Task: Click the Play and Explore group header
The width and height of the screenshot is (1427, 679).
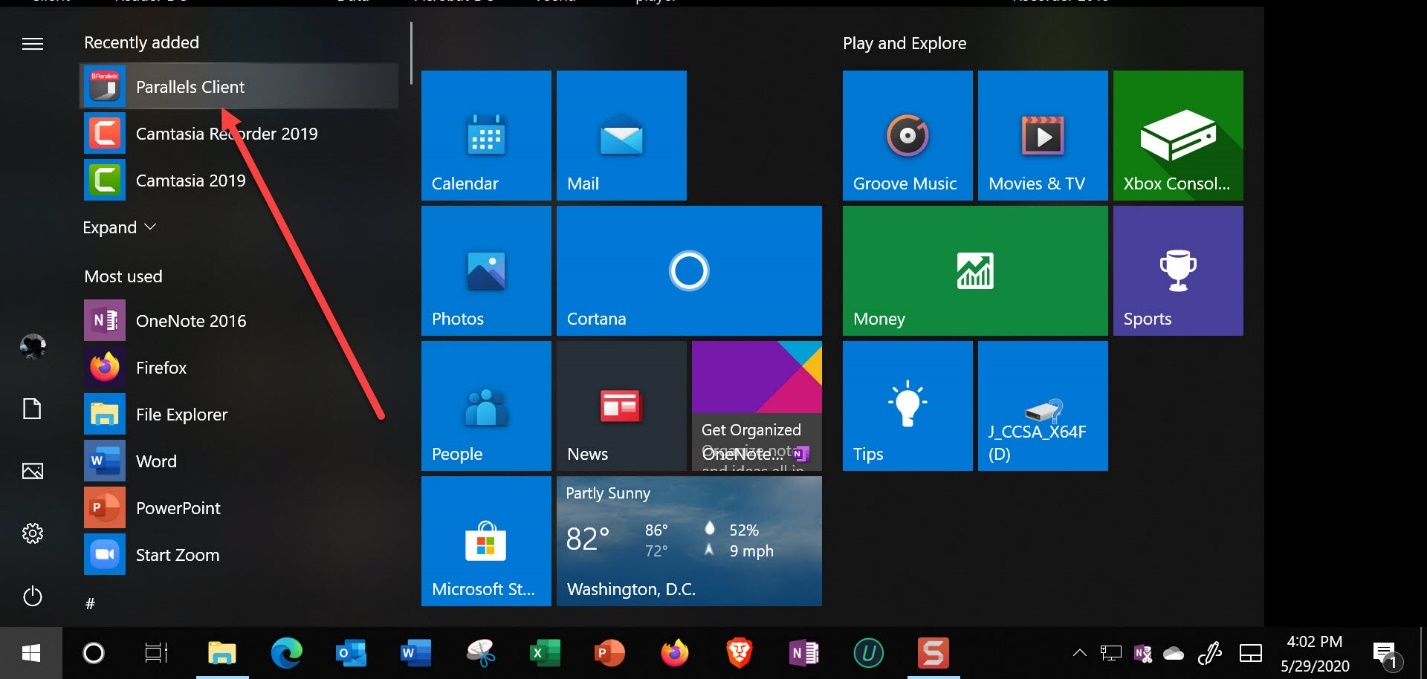Action: pyautogui.click(x=904, y=44)
